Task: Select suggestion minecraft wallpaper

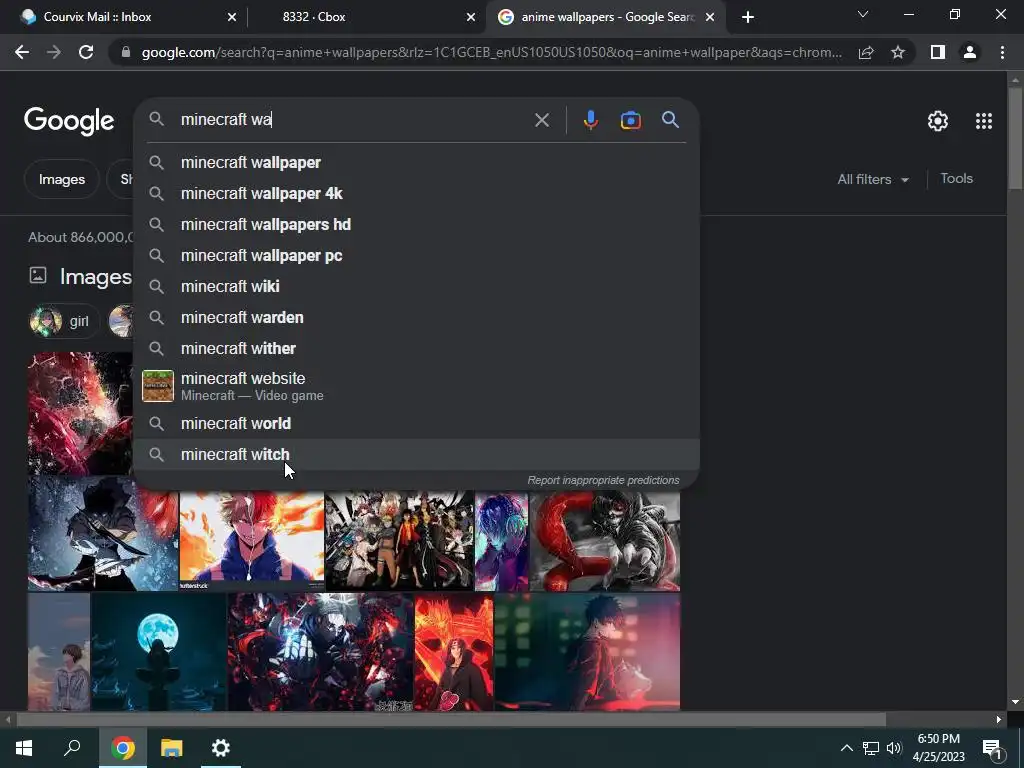Action: tap(416, 163)
